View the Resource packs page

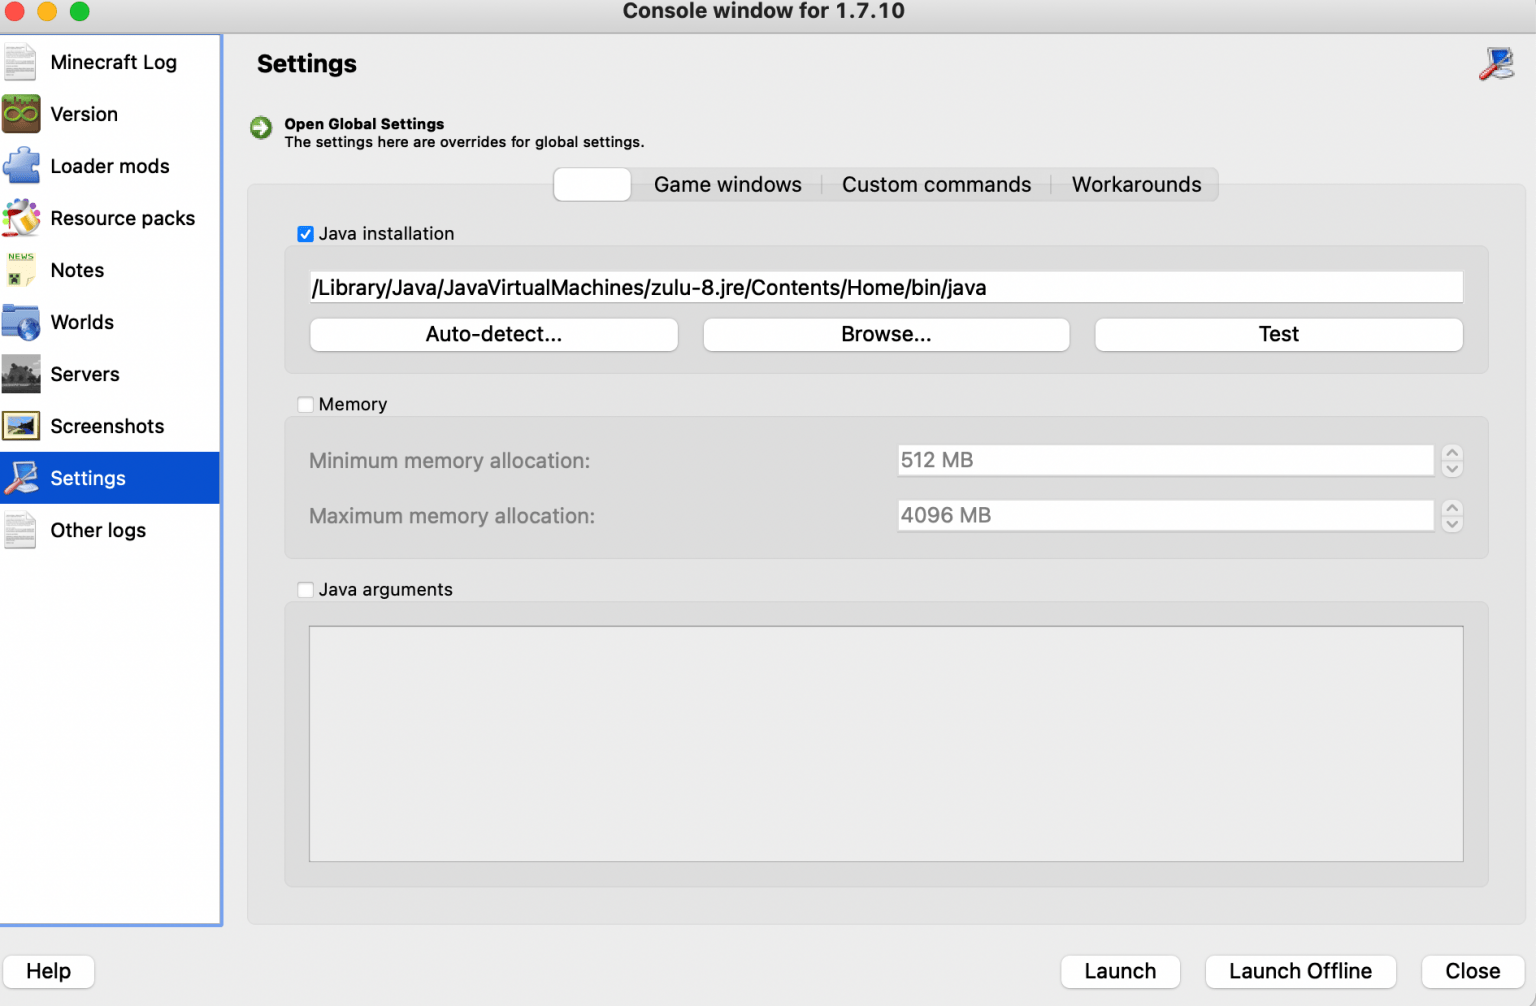[122, 218]
